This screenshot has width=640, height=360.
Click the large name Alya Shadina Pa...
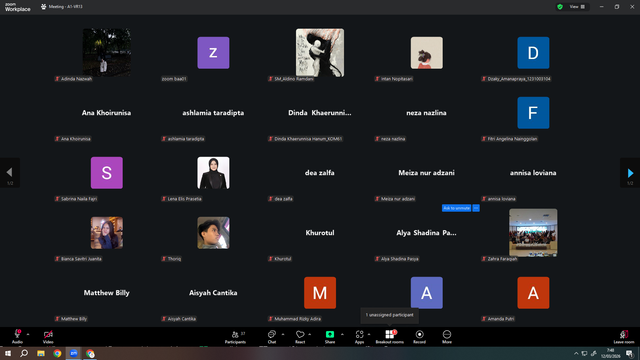427,233
